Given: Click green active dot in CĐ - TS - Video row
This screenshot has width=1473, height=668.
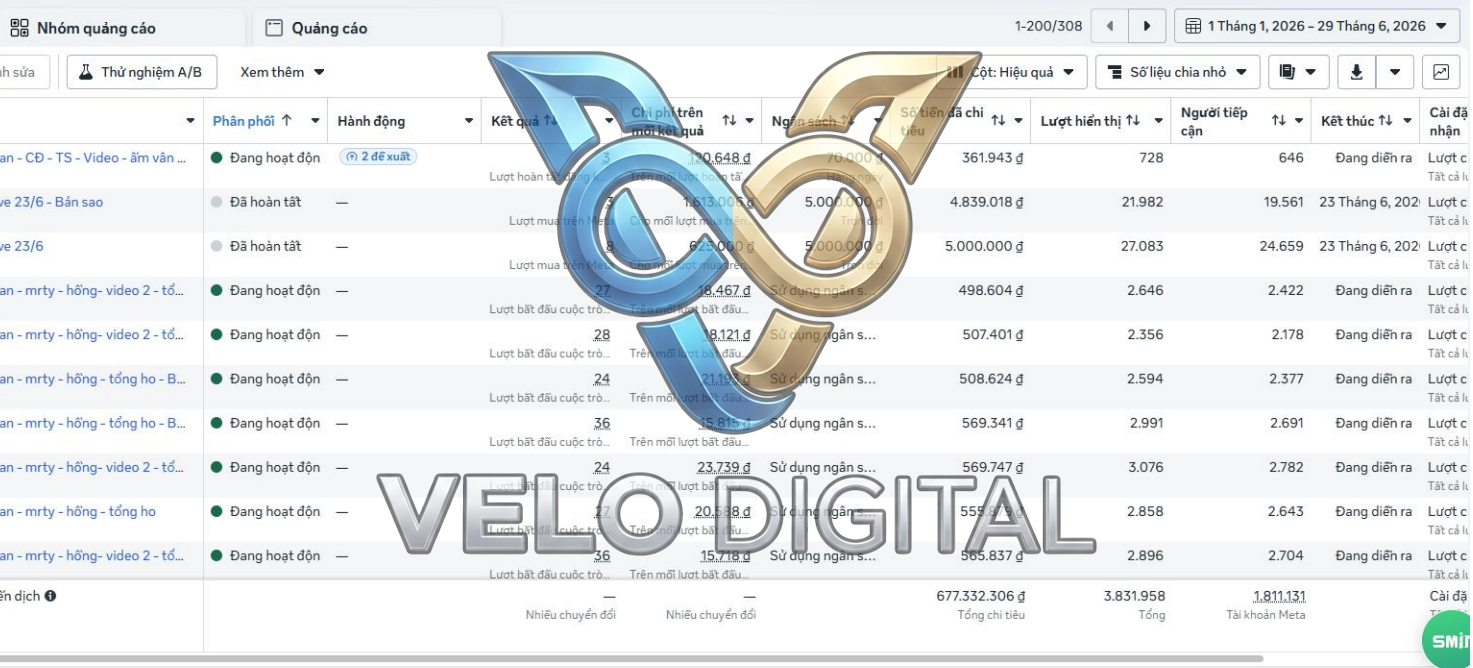Looking at the screenshot, I should [x=216, y=158].
